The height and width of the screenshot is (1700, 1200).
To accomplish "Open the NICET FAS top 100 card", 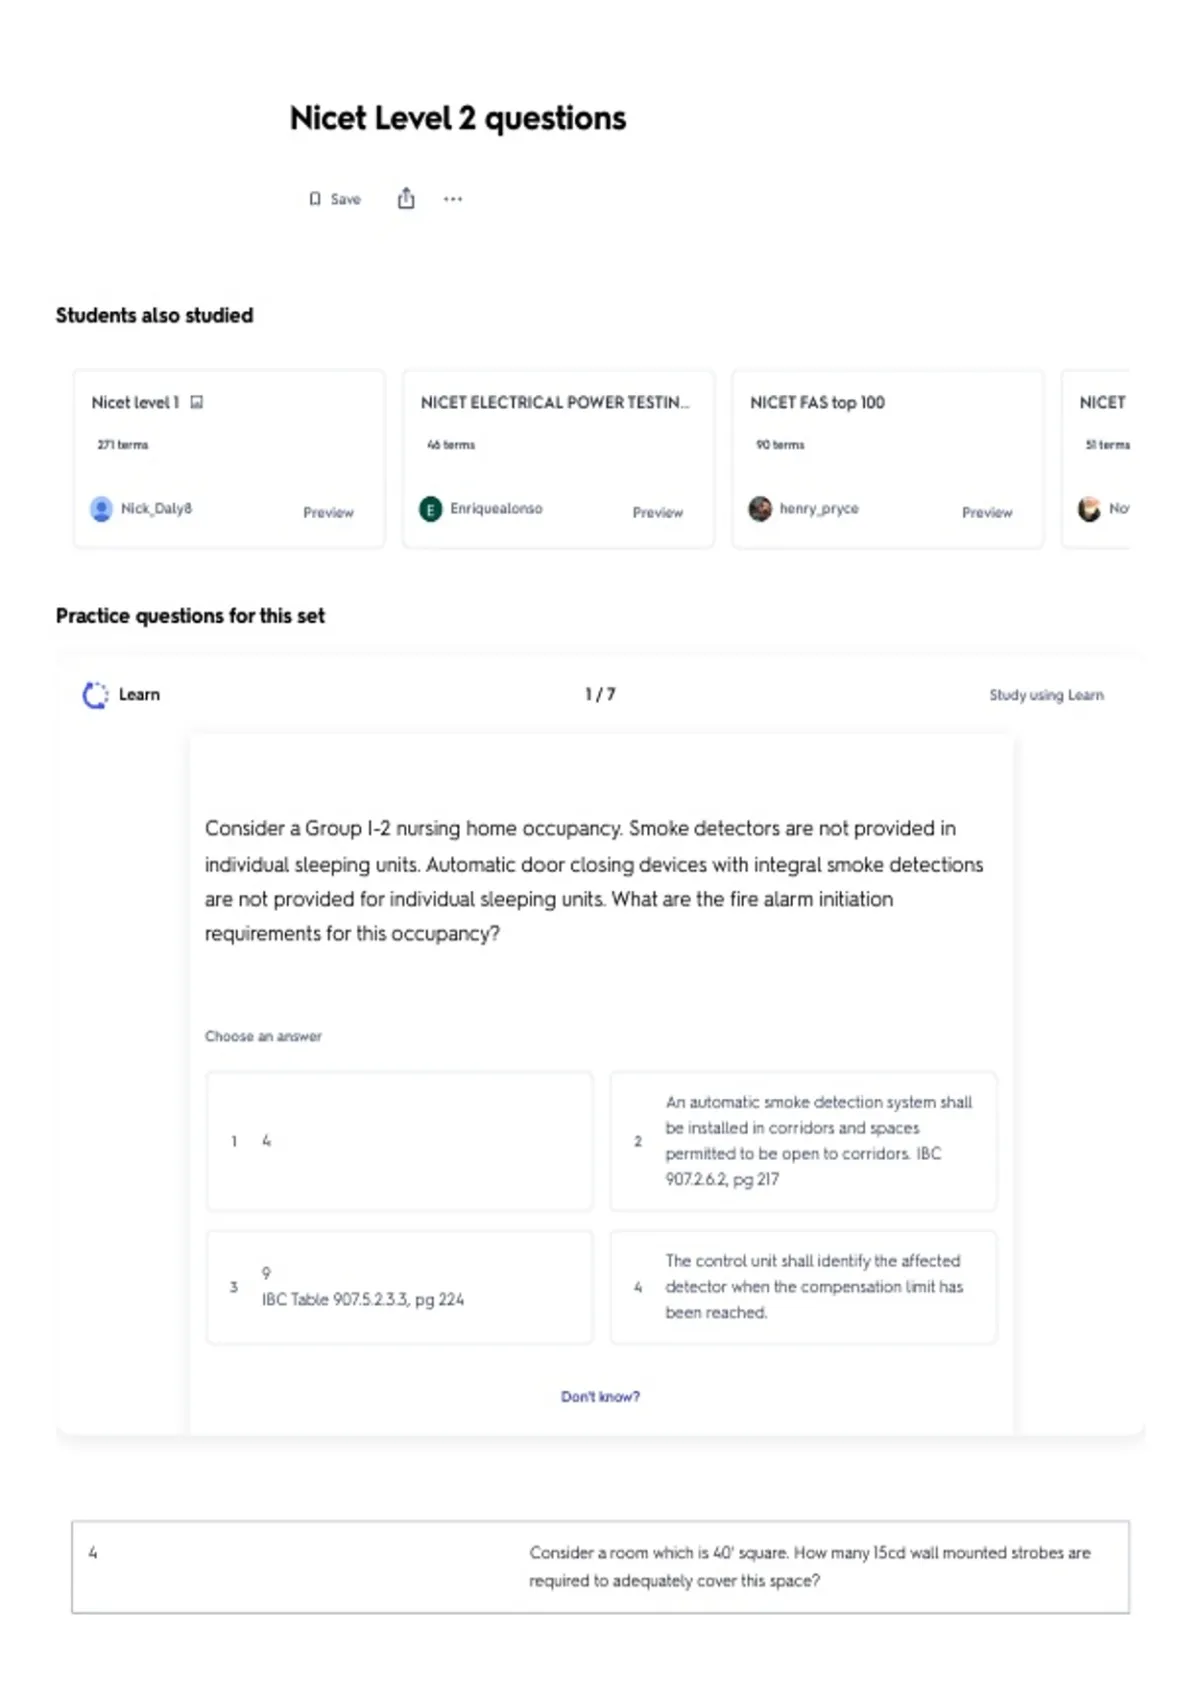I will 887,459.
